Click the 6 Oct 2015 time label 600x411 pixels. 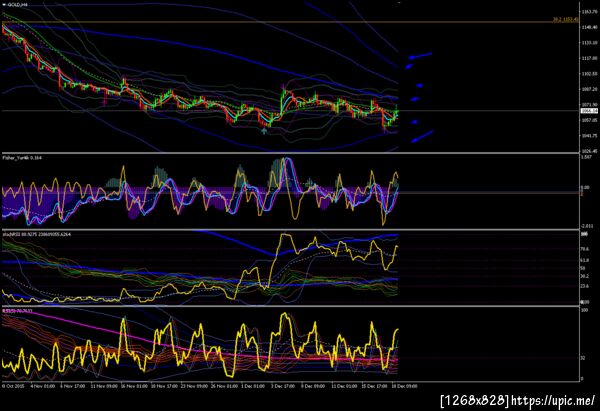tap(13, 386)
